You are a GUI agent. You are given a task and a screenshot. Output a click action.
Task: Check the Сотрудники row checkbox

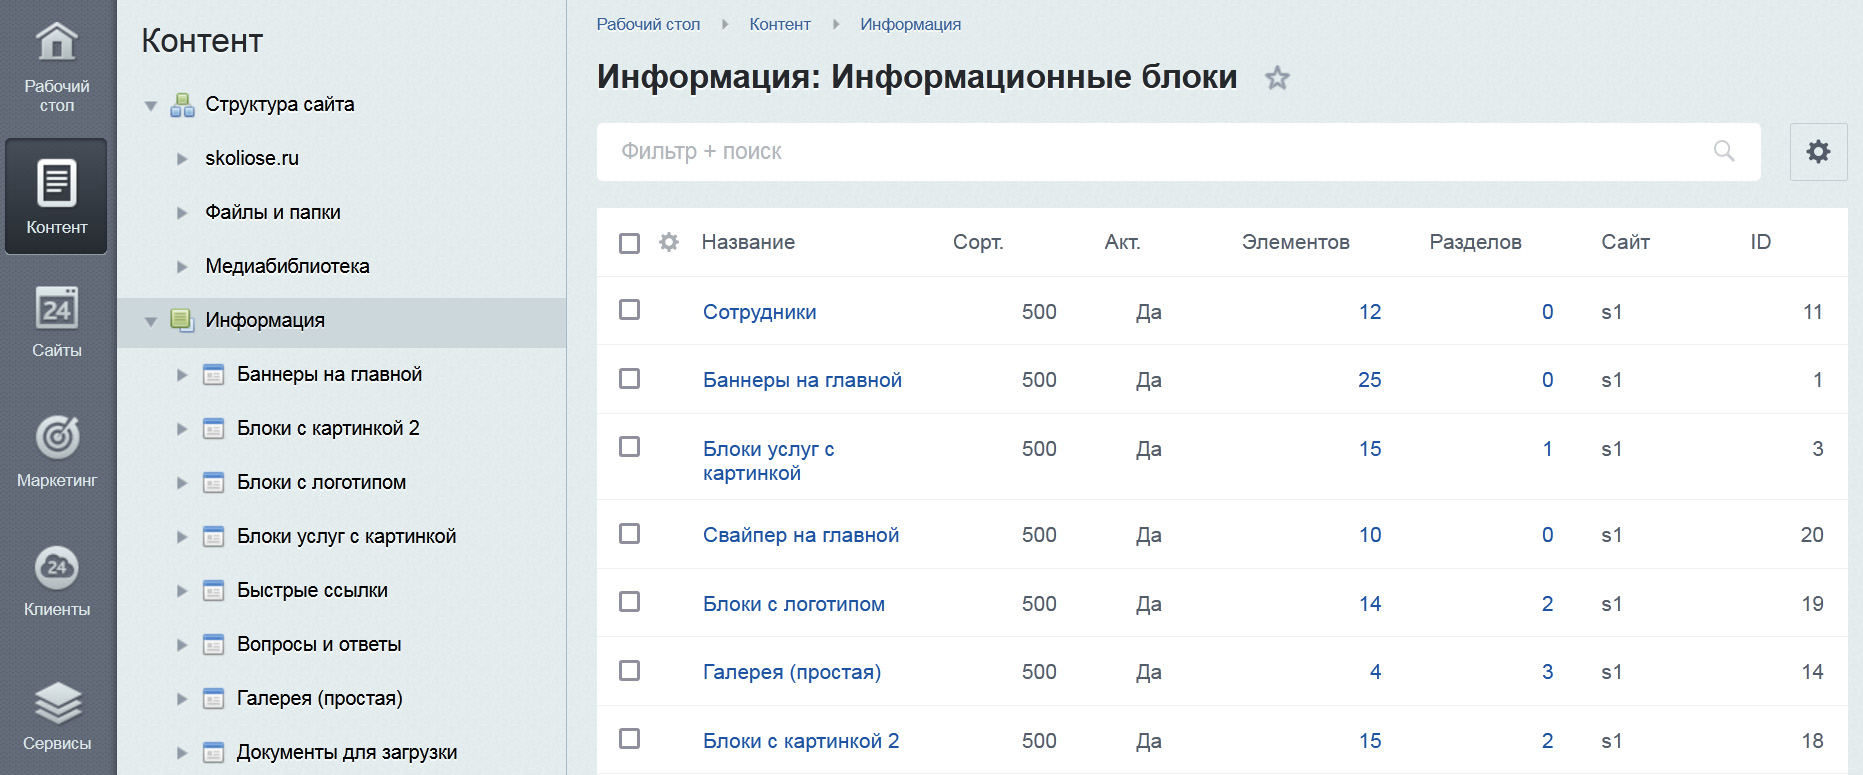[x=629, y=310]
